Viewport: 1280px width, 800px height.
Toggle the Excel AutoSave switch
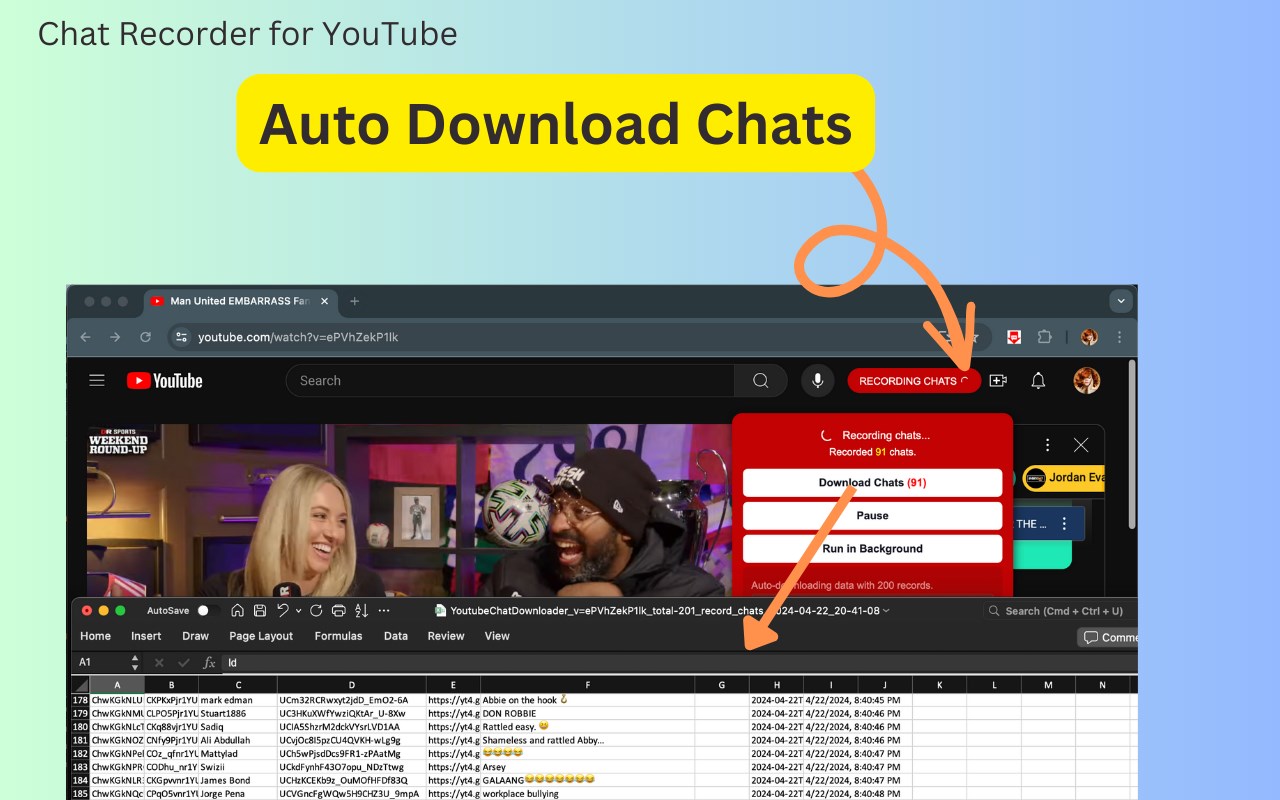pos(207,610)
